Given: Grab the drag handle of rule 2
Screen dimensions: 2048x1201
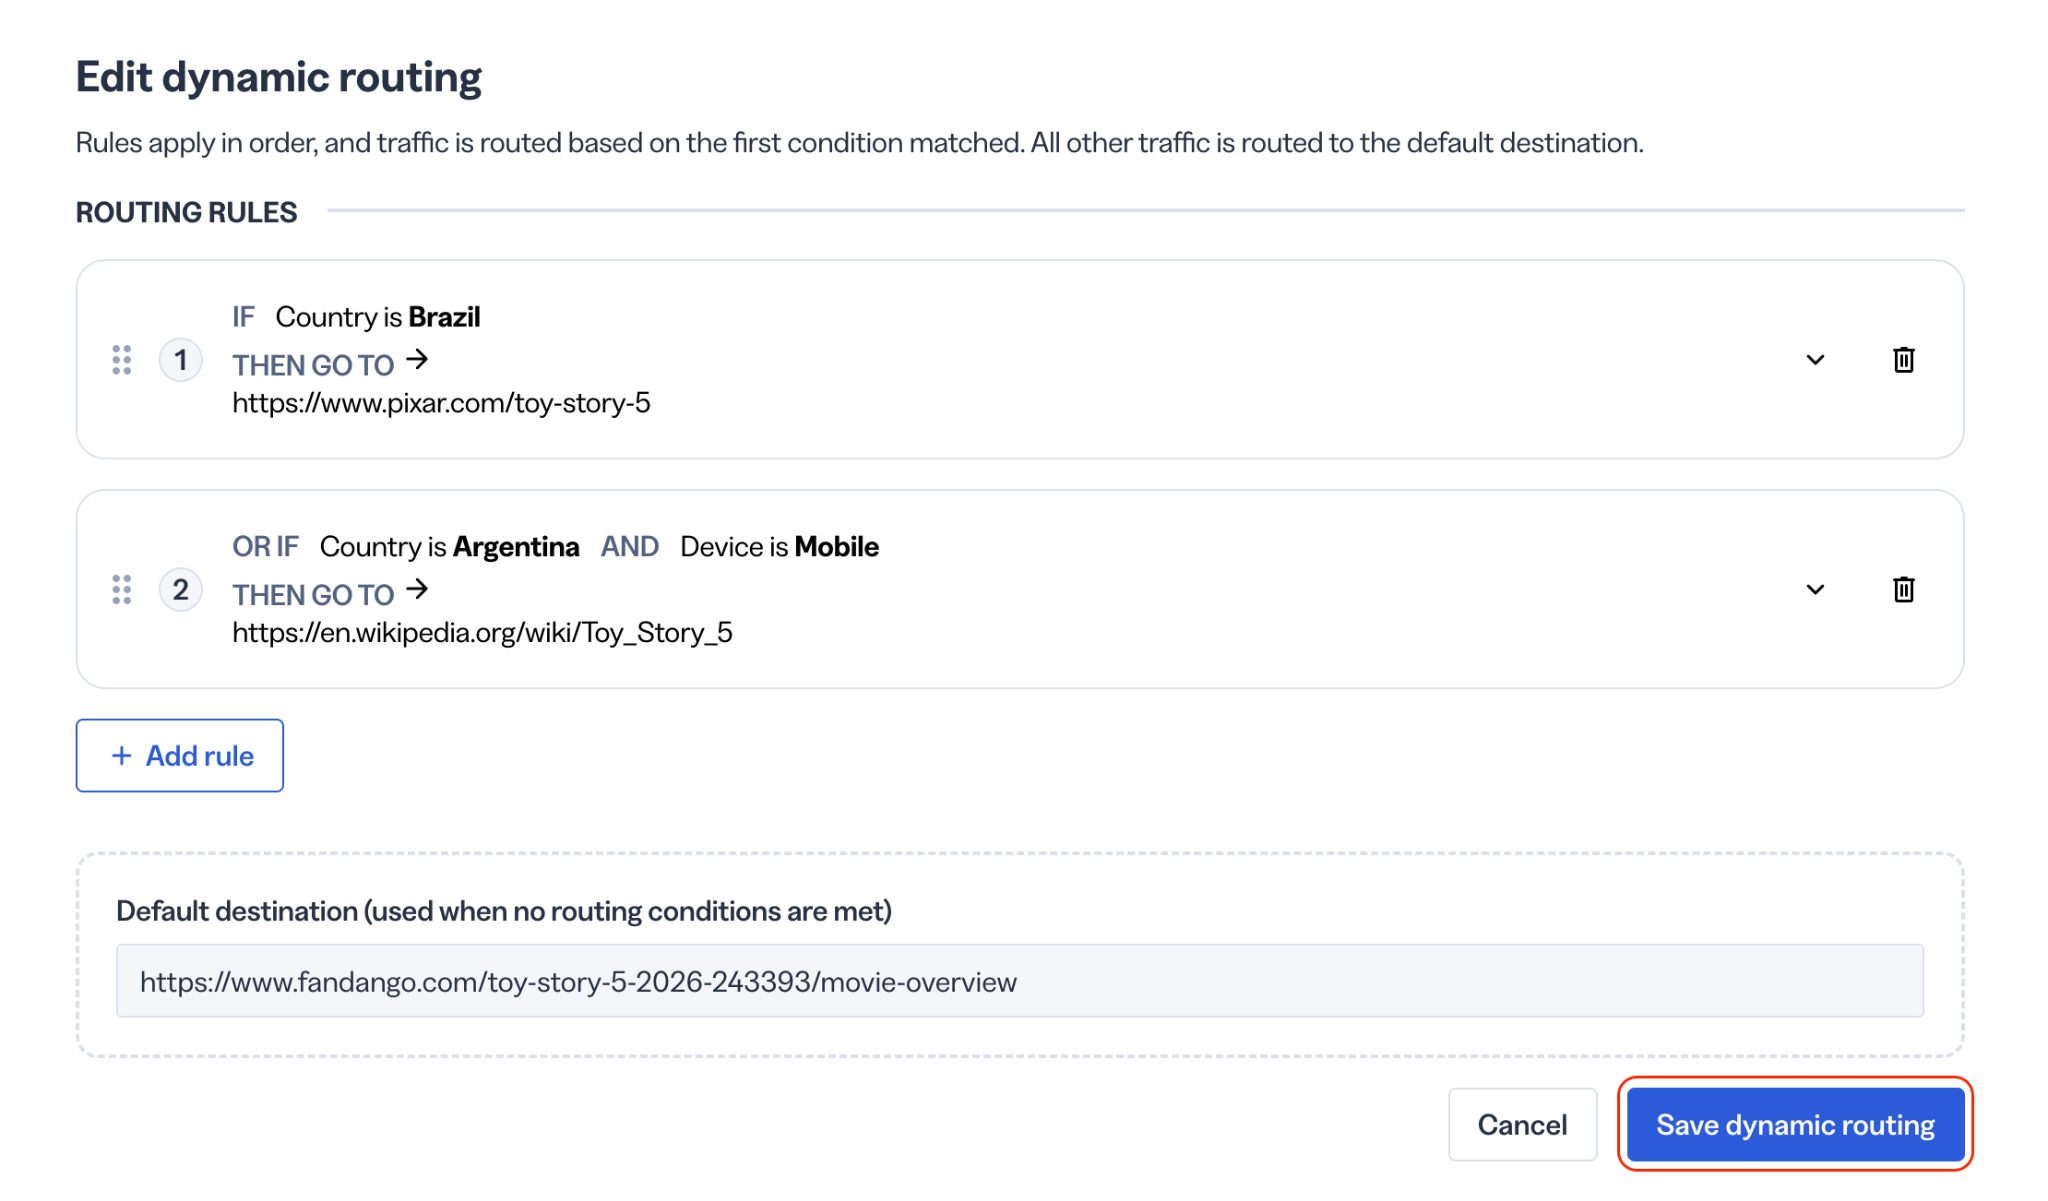Looking at the screenshot, I should [x=121, y=590].
